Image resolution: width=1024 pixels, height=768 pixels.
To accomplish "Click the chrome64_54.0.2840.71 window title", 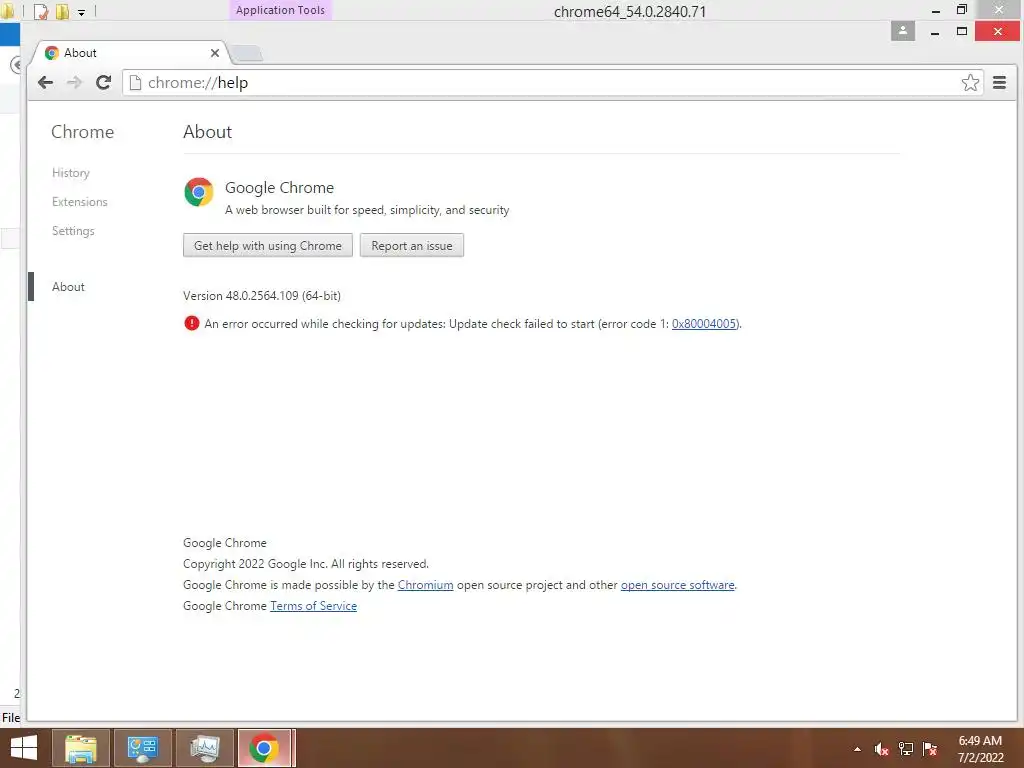I will tap(630, 11).
